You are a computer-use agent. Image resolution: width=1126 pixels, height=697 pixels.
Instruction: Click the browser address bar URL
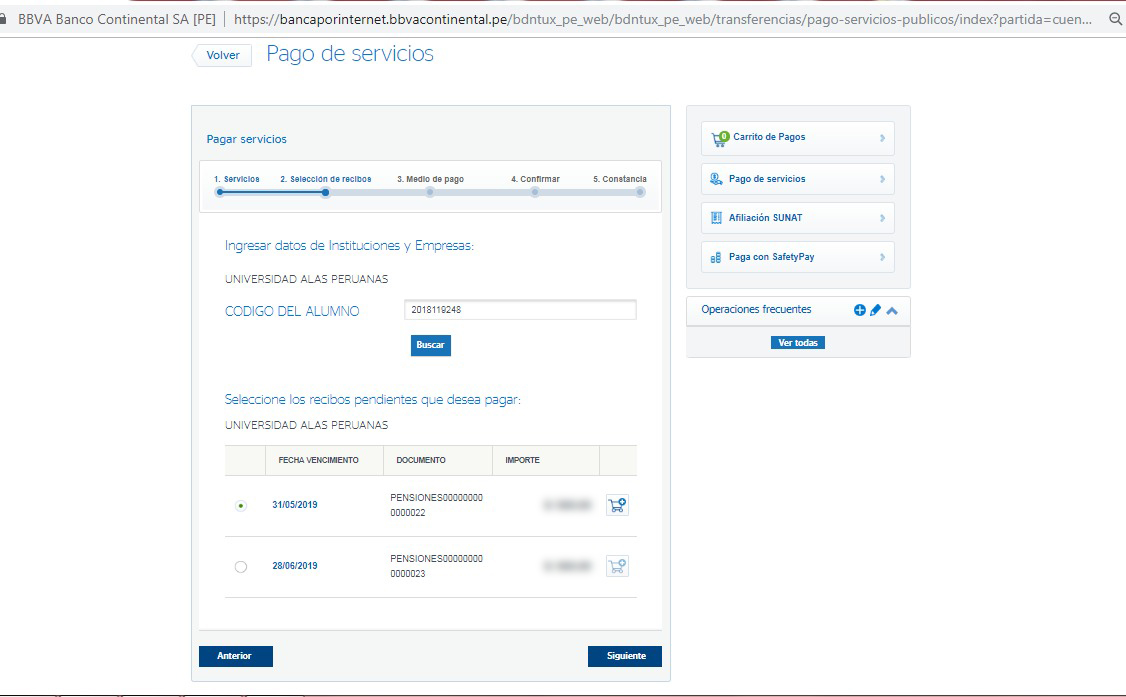point(663,19)
